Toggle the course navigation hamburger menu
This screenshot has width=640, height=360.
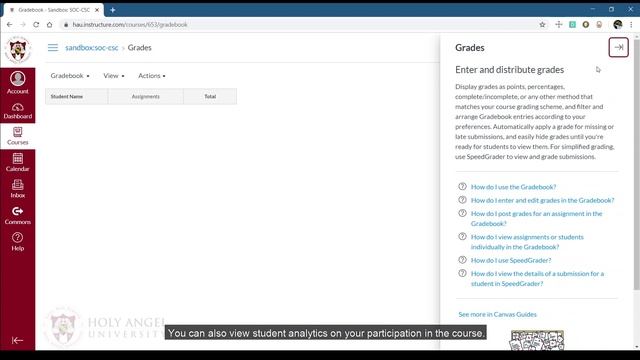click(53, 48)
